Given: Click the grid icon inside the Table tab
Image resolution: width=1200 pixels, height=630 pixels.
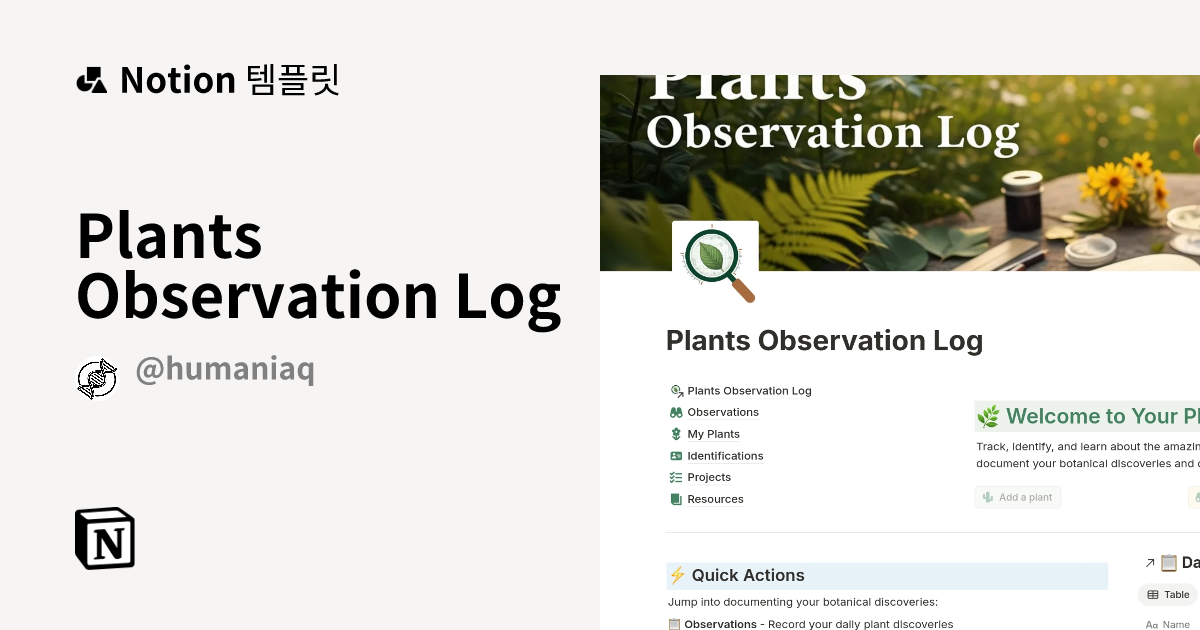Looking at the screenshot, I should click(x=1153, y=594).
